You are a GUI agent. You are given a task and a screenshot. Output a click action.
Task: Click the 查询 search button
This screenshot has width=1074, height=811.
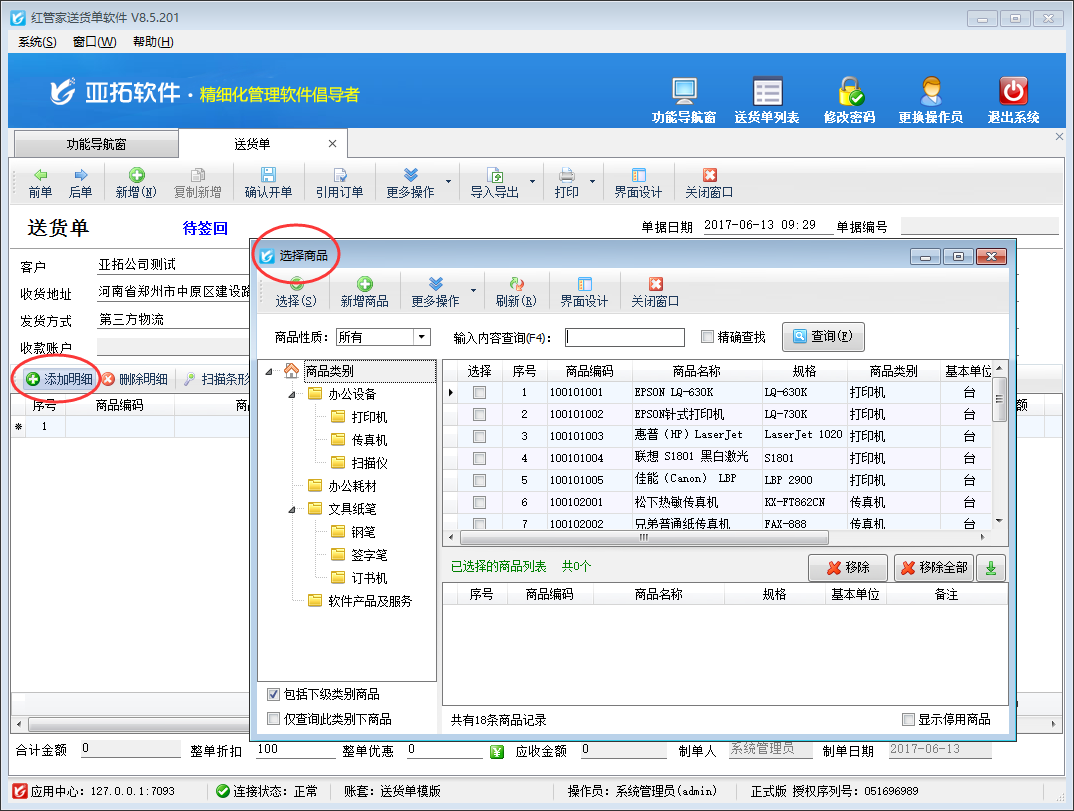pyautogui.click(x=822, y=337)
